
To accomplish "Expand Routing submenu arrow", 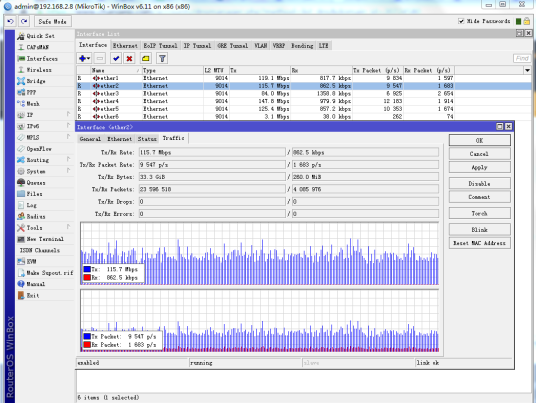I will pyautogui.click(x=69, y=160).
